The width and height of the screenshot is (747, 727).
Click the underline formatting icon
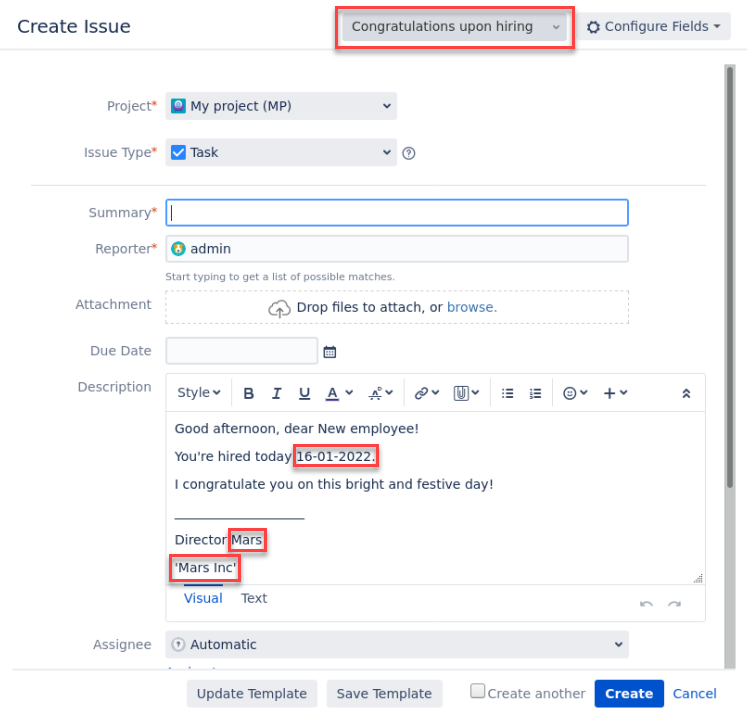tap(305, 393)
